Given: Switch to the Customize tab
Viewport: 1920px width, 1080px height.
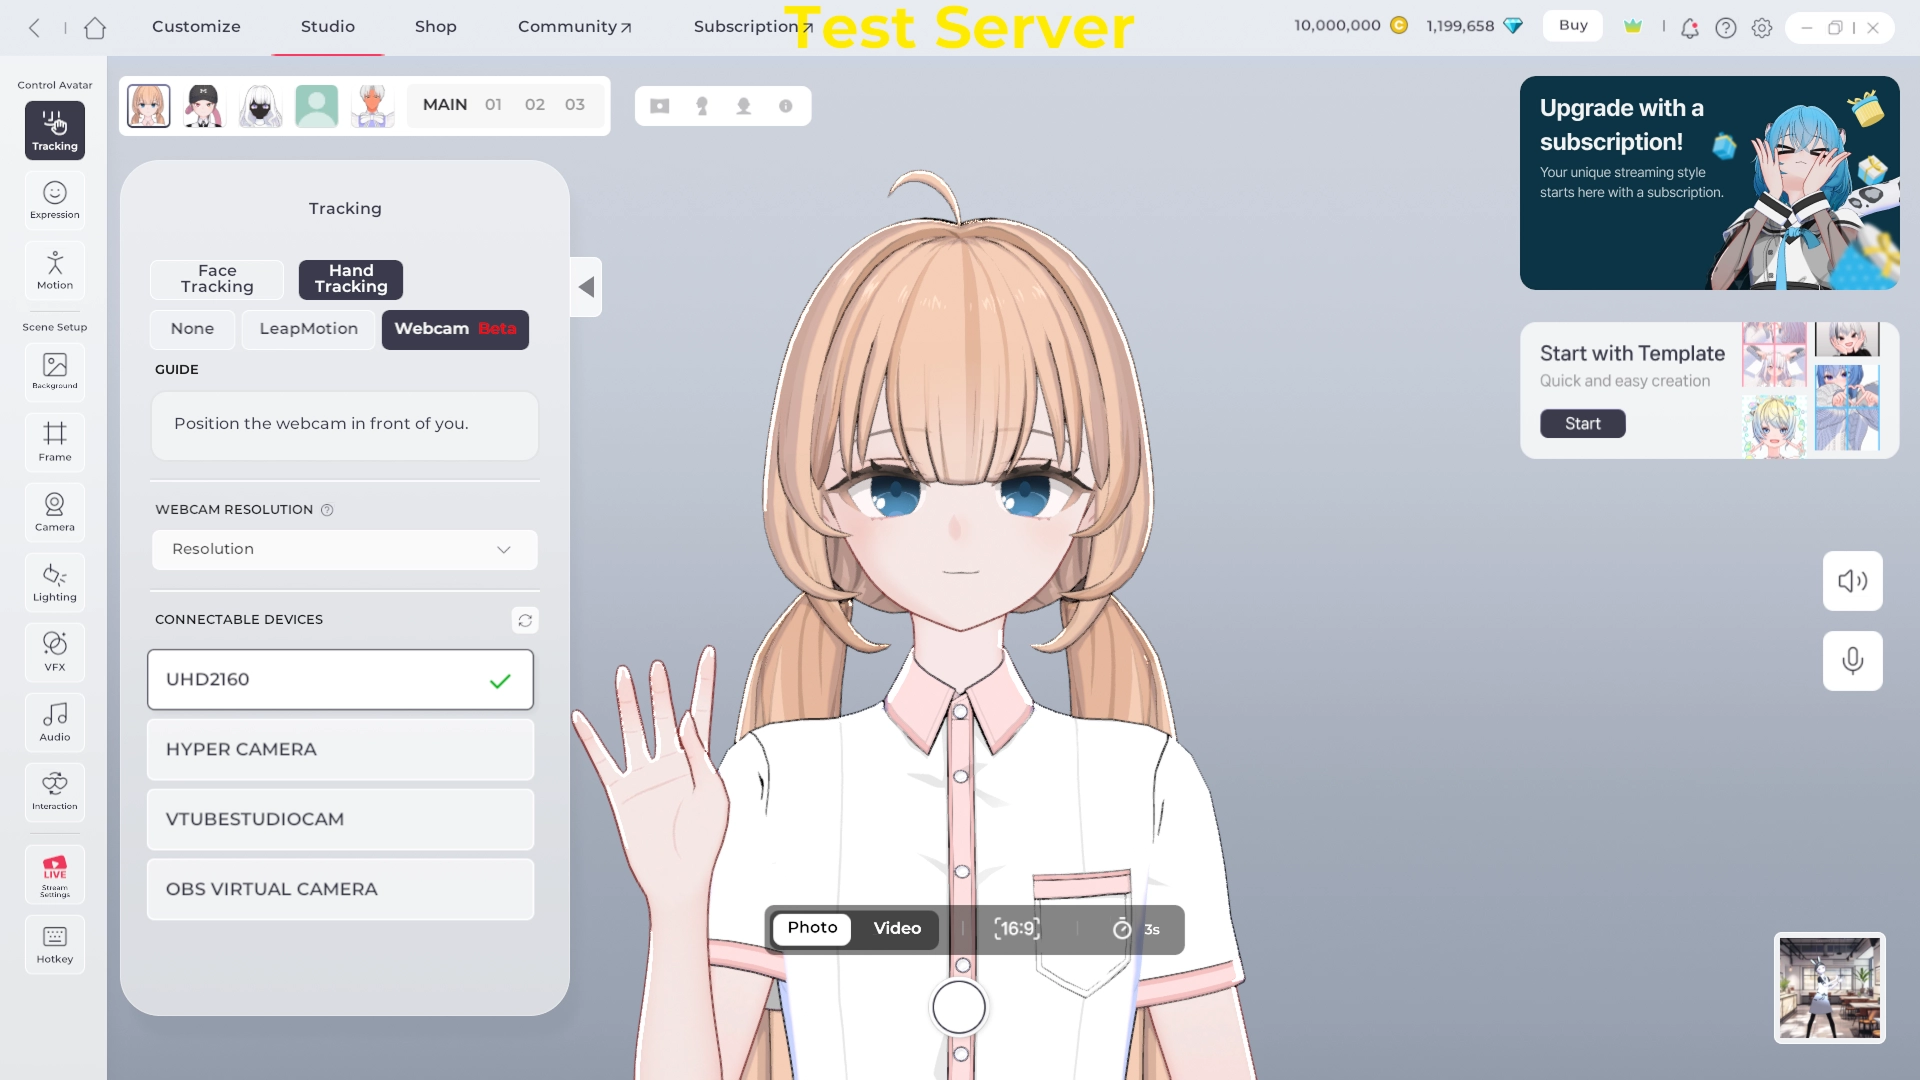Looking at the screenshot, I should pyautogui.click(x=196, y=27).
